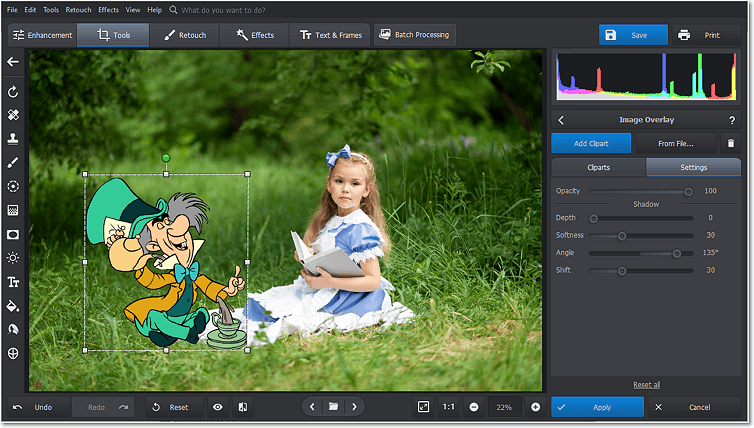The width and height of the screenshot is (754, 428).
Task: Click the Softness slider handle
Action: click(622, 236)
